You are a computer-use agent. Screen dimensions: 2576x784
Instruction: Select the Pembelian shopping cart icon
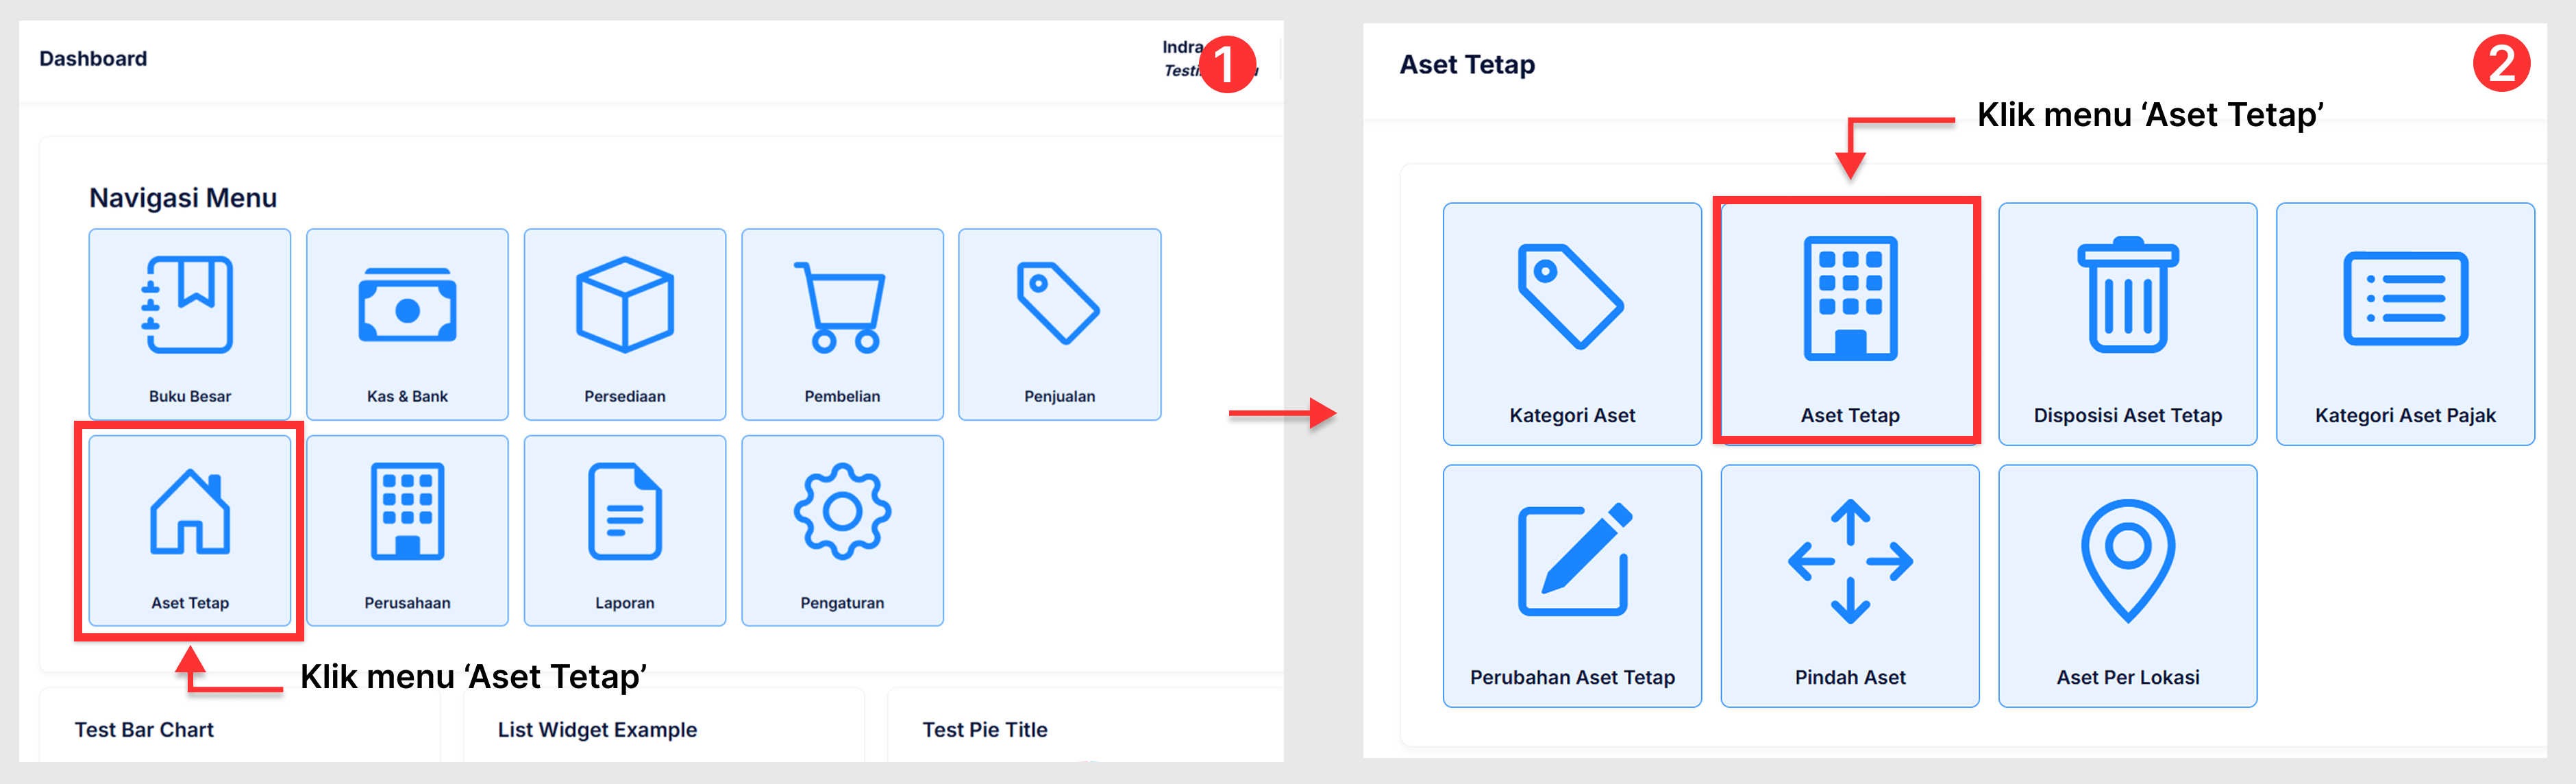tap(841, 307)
